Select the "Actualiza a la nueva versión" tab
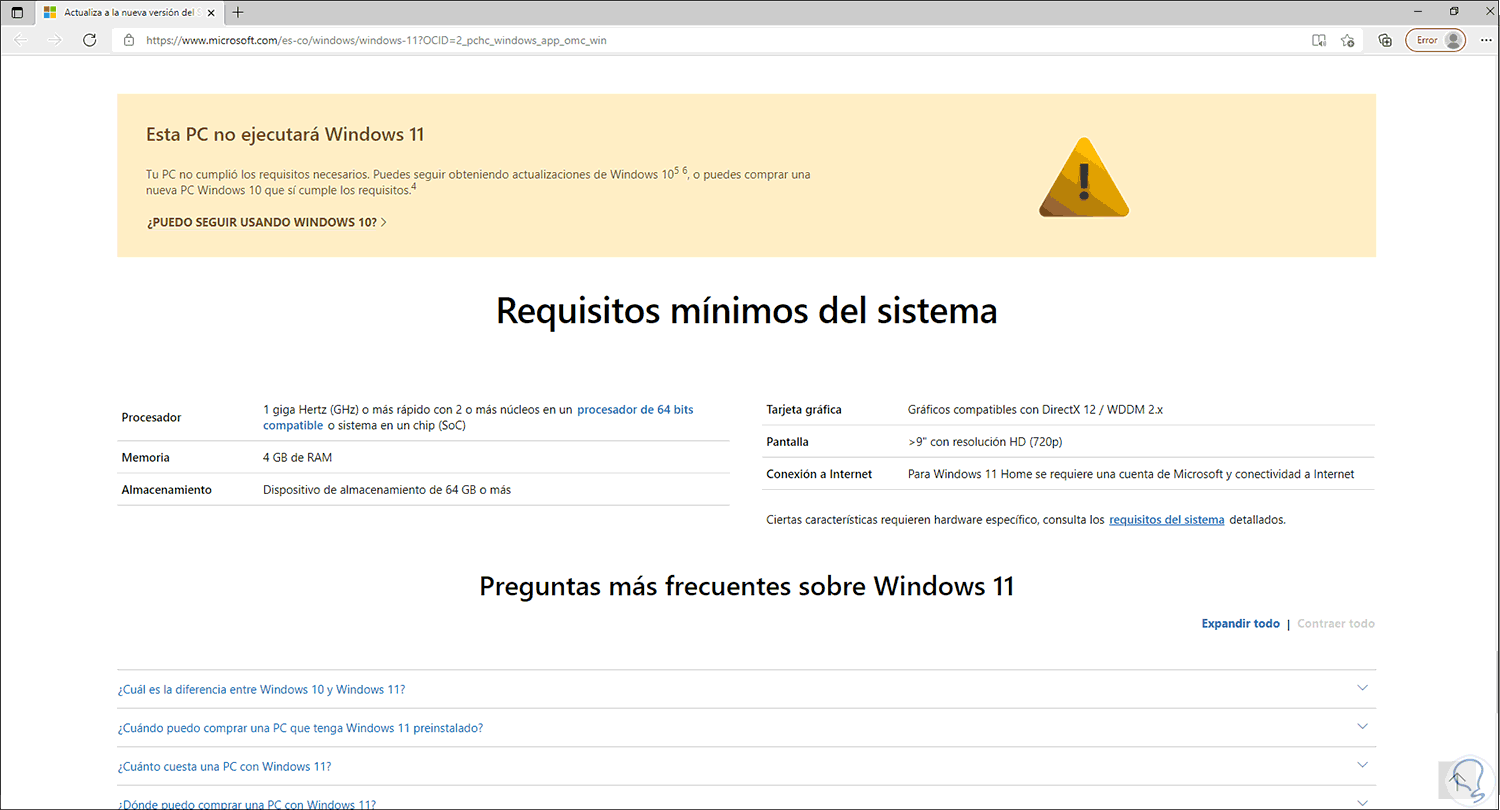Image resolution: width=1500 pixels, height=810 pixels. click(x=128, y=12)
